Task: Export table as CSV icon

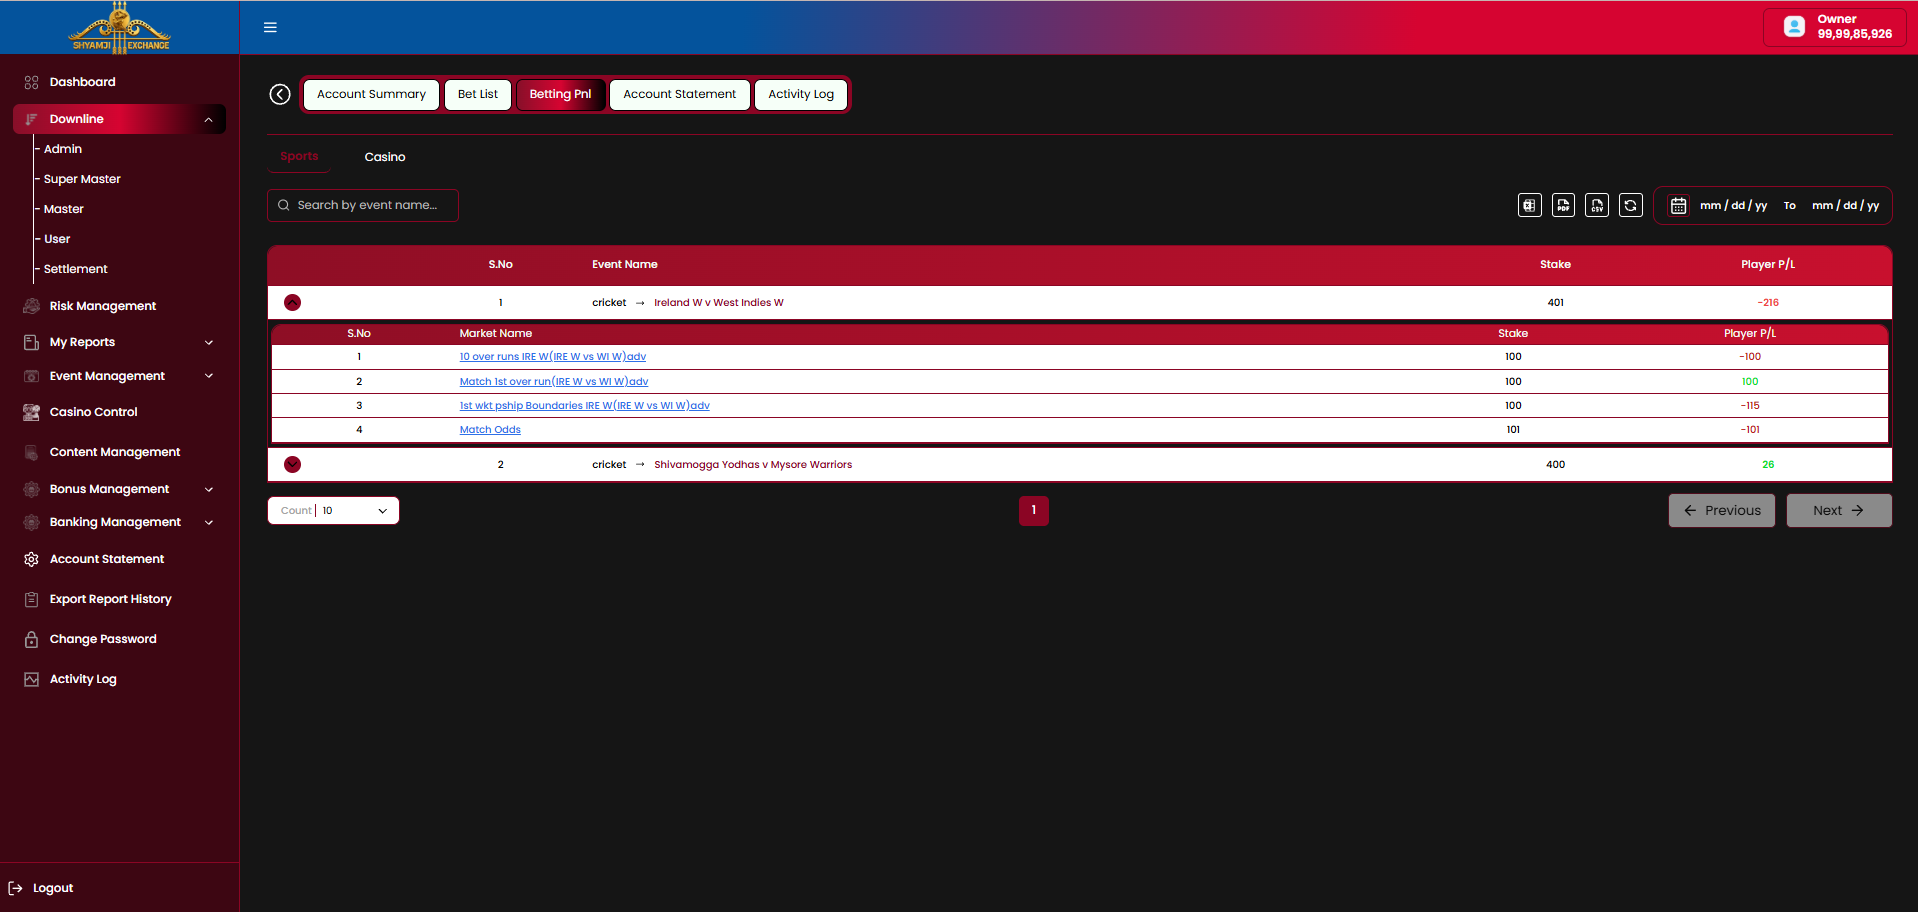Action: pyautogui.click(x=1597, y=205)
